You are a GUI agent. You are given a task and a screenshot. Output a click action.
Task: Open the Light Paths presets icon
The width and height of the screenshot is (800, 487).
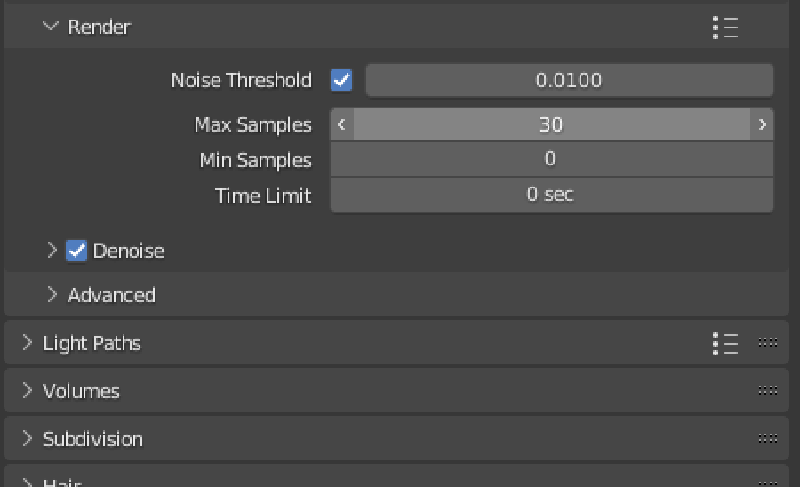point(726,343)
